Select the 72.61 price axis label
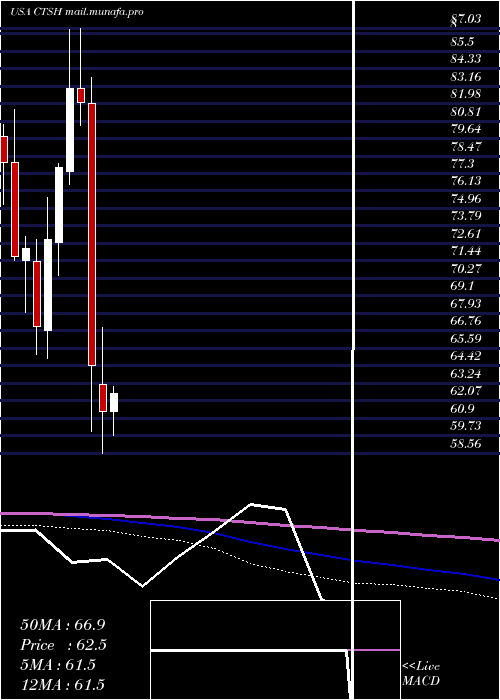500x700 pixels. click(466, 233)
